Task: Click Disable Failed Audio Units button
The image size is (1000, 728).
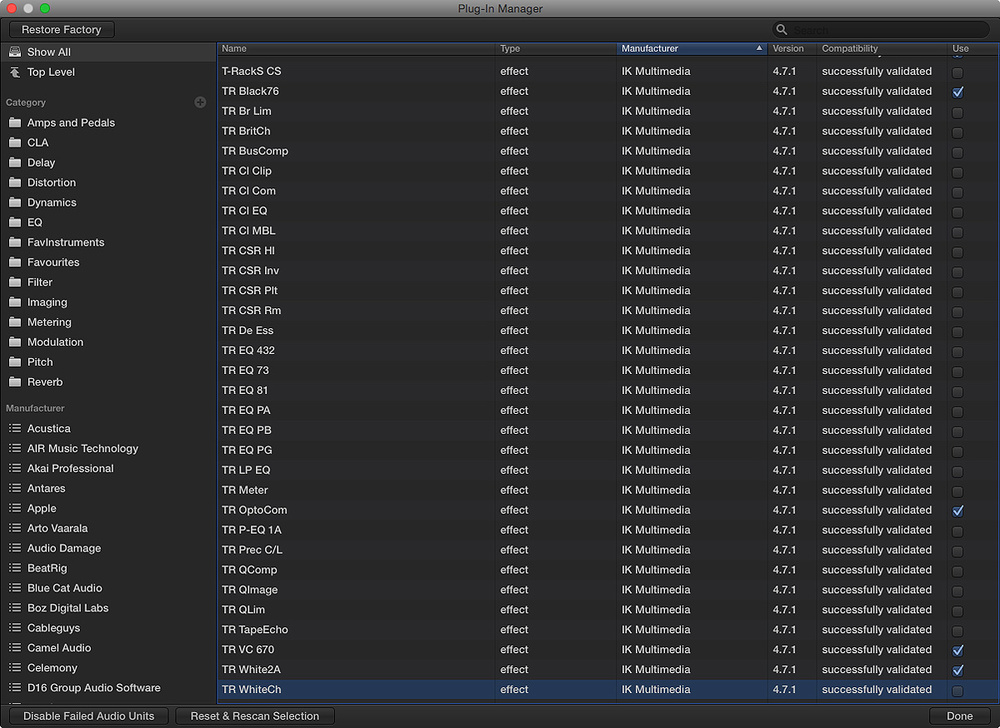Action: click(x=89, y=716)
